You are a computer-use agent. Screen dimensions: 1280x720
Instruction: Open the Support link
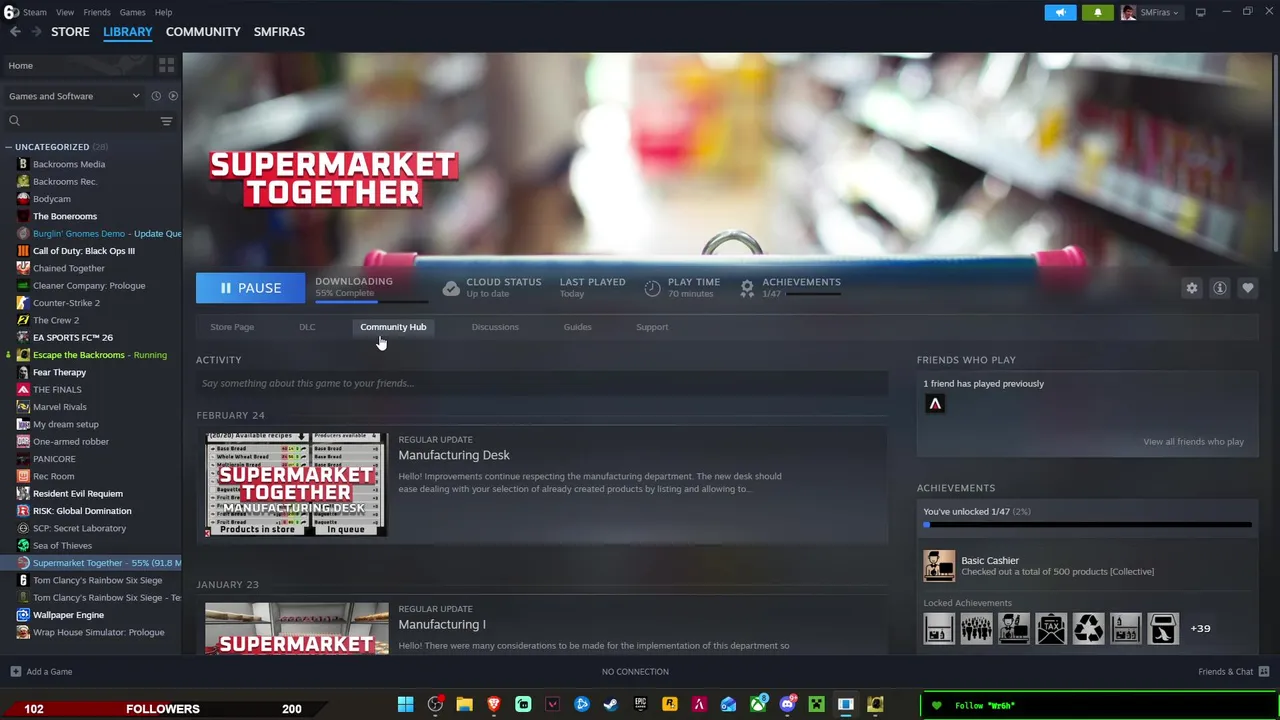pyautogui.click(x=652, y=327)
